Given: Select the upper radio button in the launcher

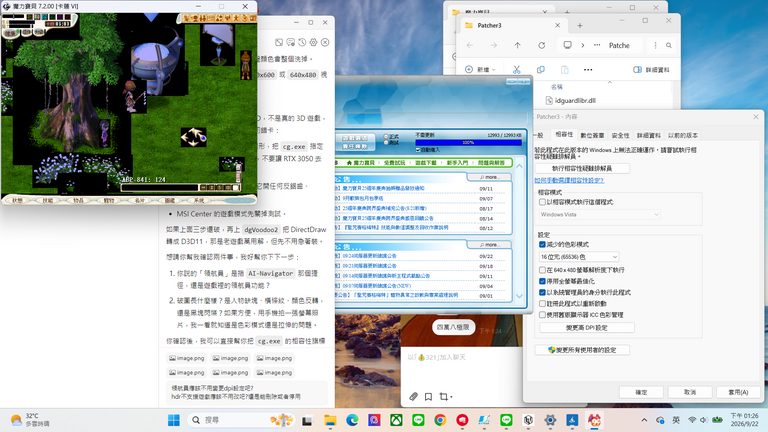Looking at the screenshot, I should [386, 137].
